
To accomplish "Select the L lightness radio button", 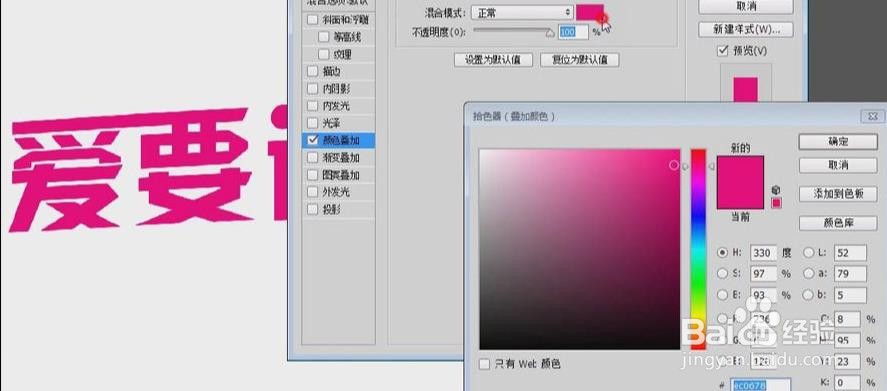I will click(809, 253).
